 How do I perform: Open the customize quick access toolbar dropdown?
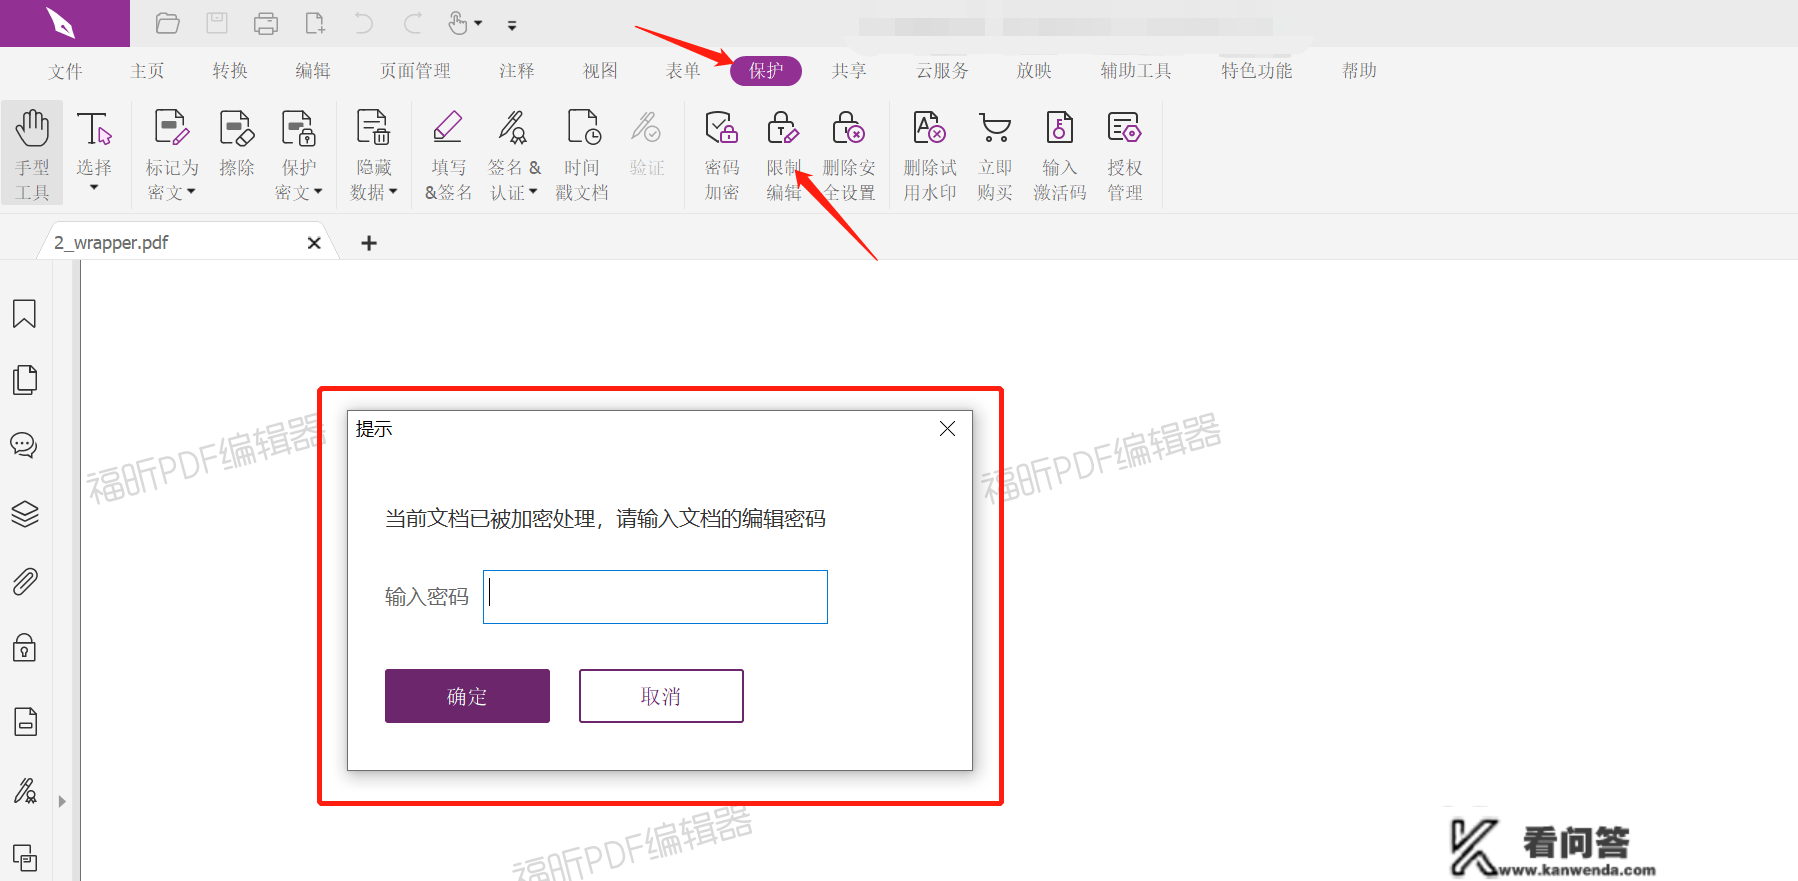(x=512, y=25)
